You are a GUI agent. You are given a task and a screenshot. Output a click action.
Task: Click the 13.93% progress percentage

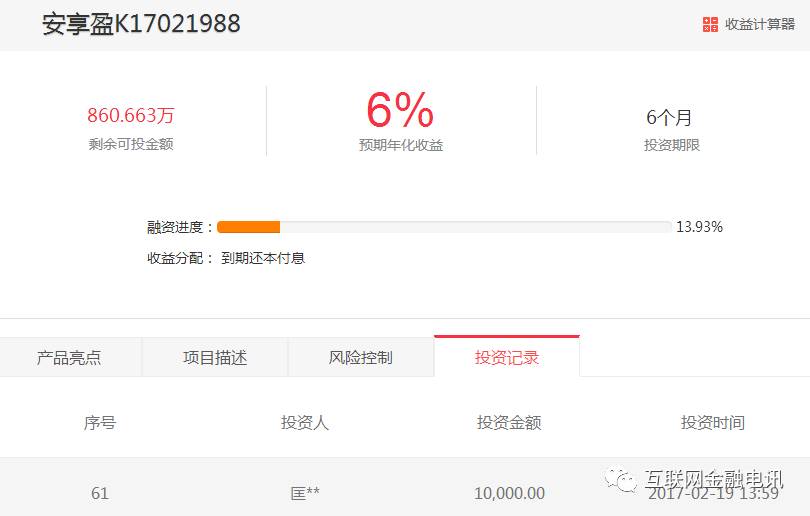pos(699,227)
